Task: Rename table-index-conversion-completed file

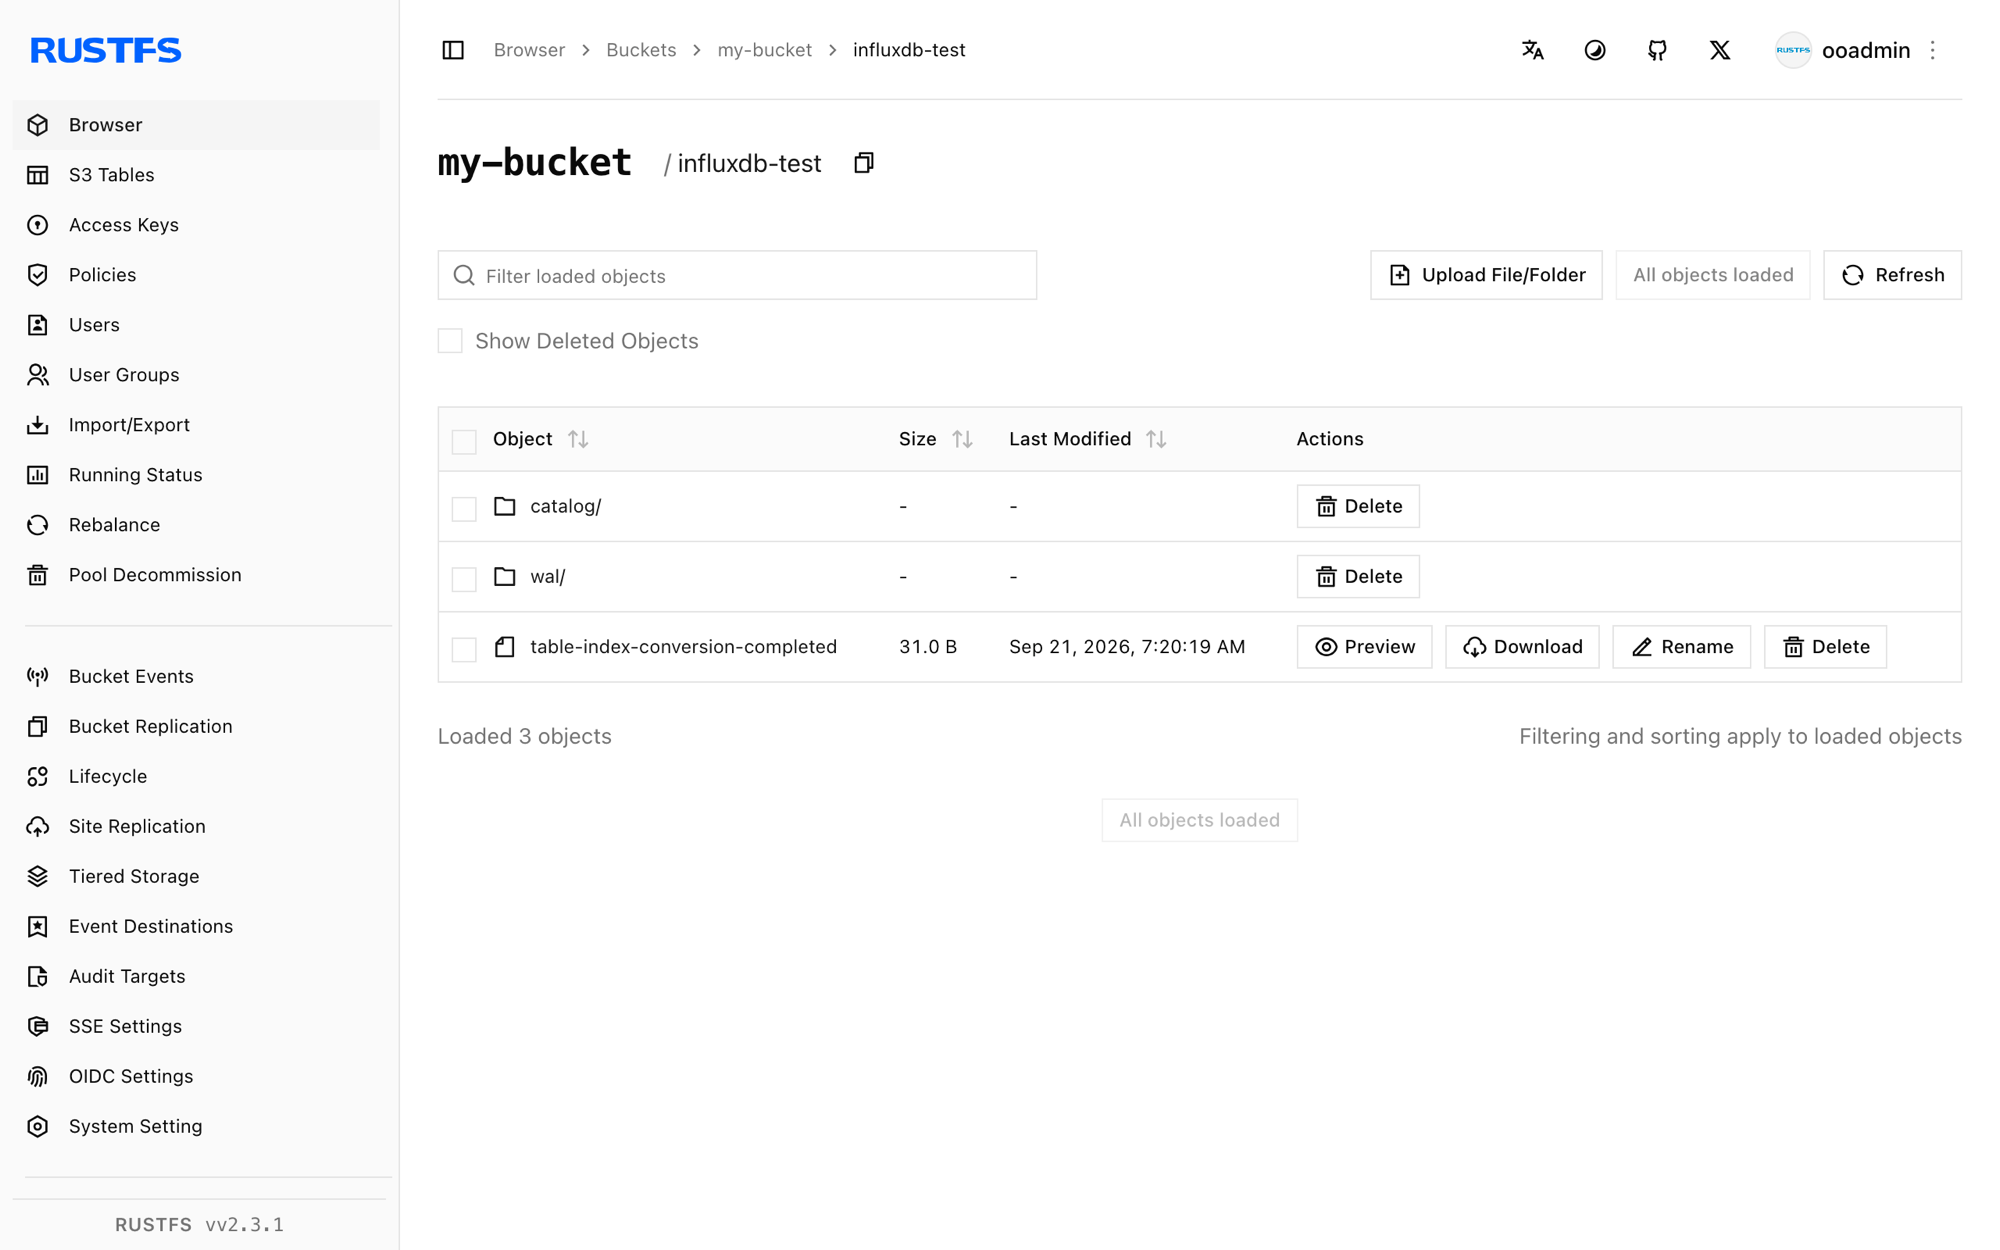Action: click(1682, 647)
